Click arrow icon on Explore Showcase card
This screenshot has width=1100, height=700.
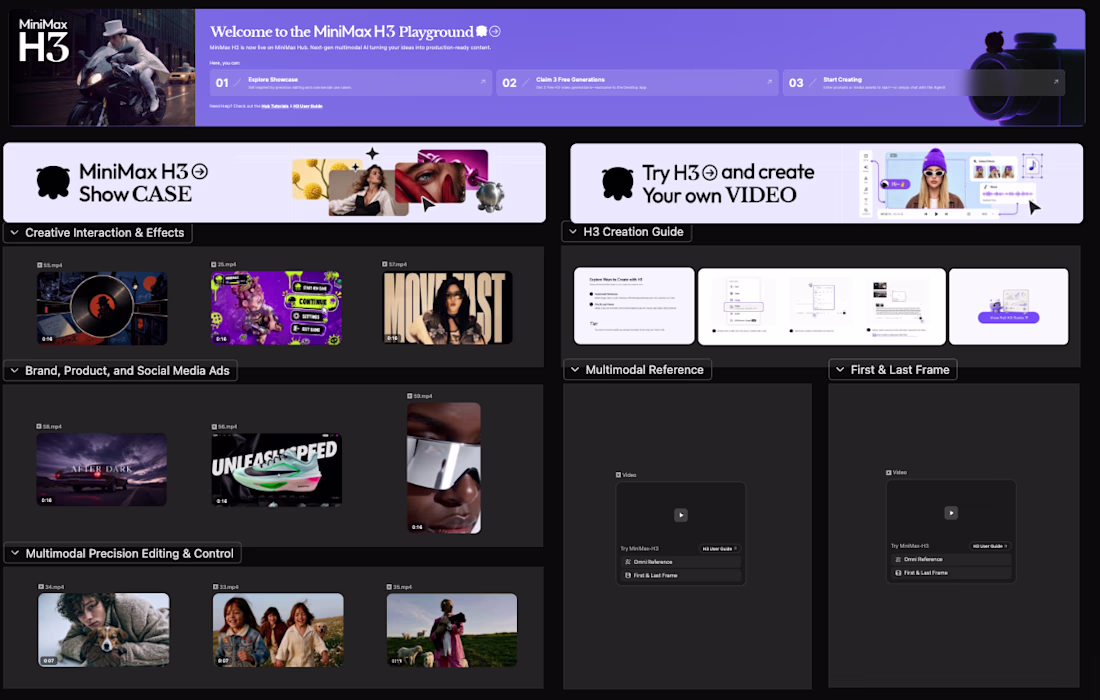(483, 81)
